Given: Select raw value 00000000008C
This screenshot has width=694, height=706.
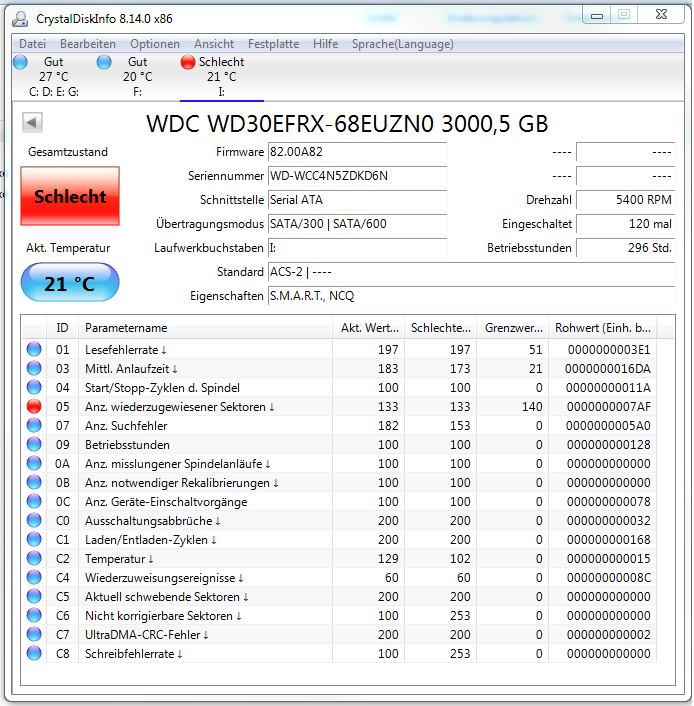Looking at the screenshot, I should pos(609,578).
